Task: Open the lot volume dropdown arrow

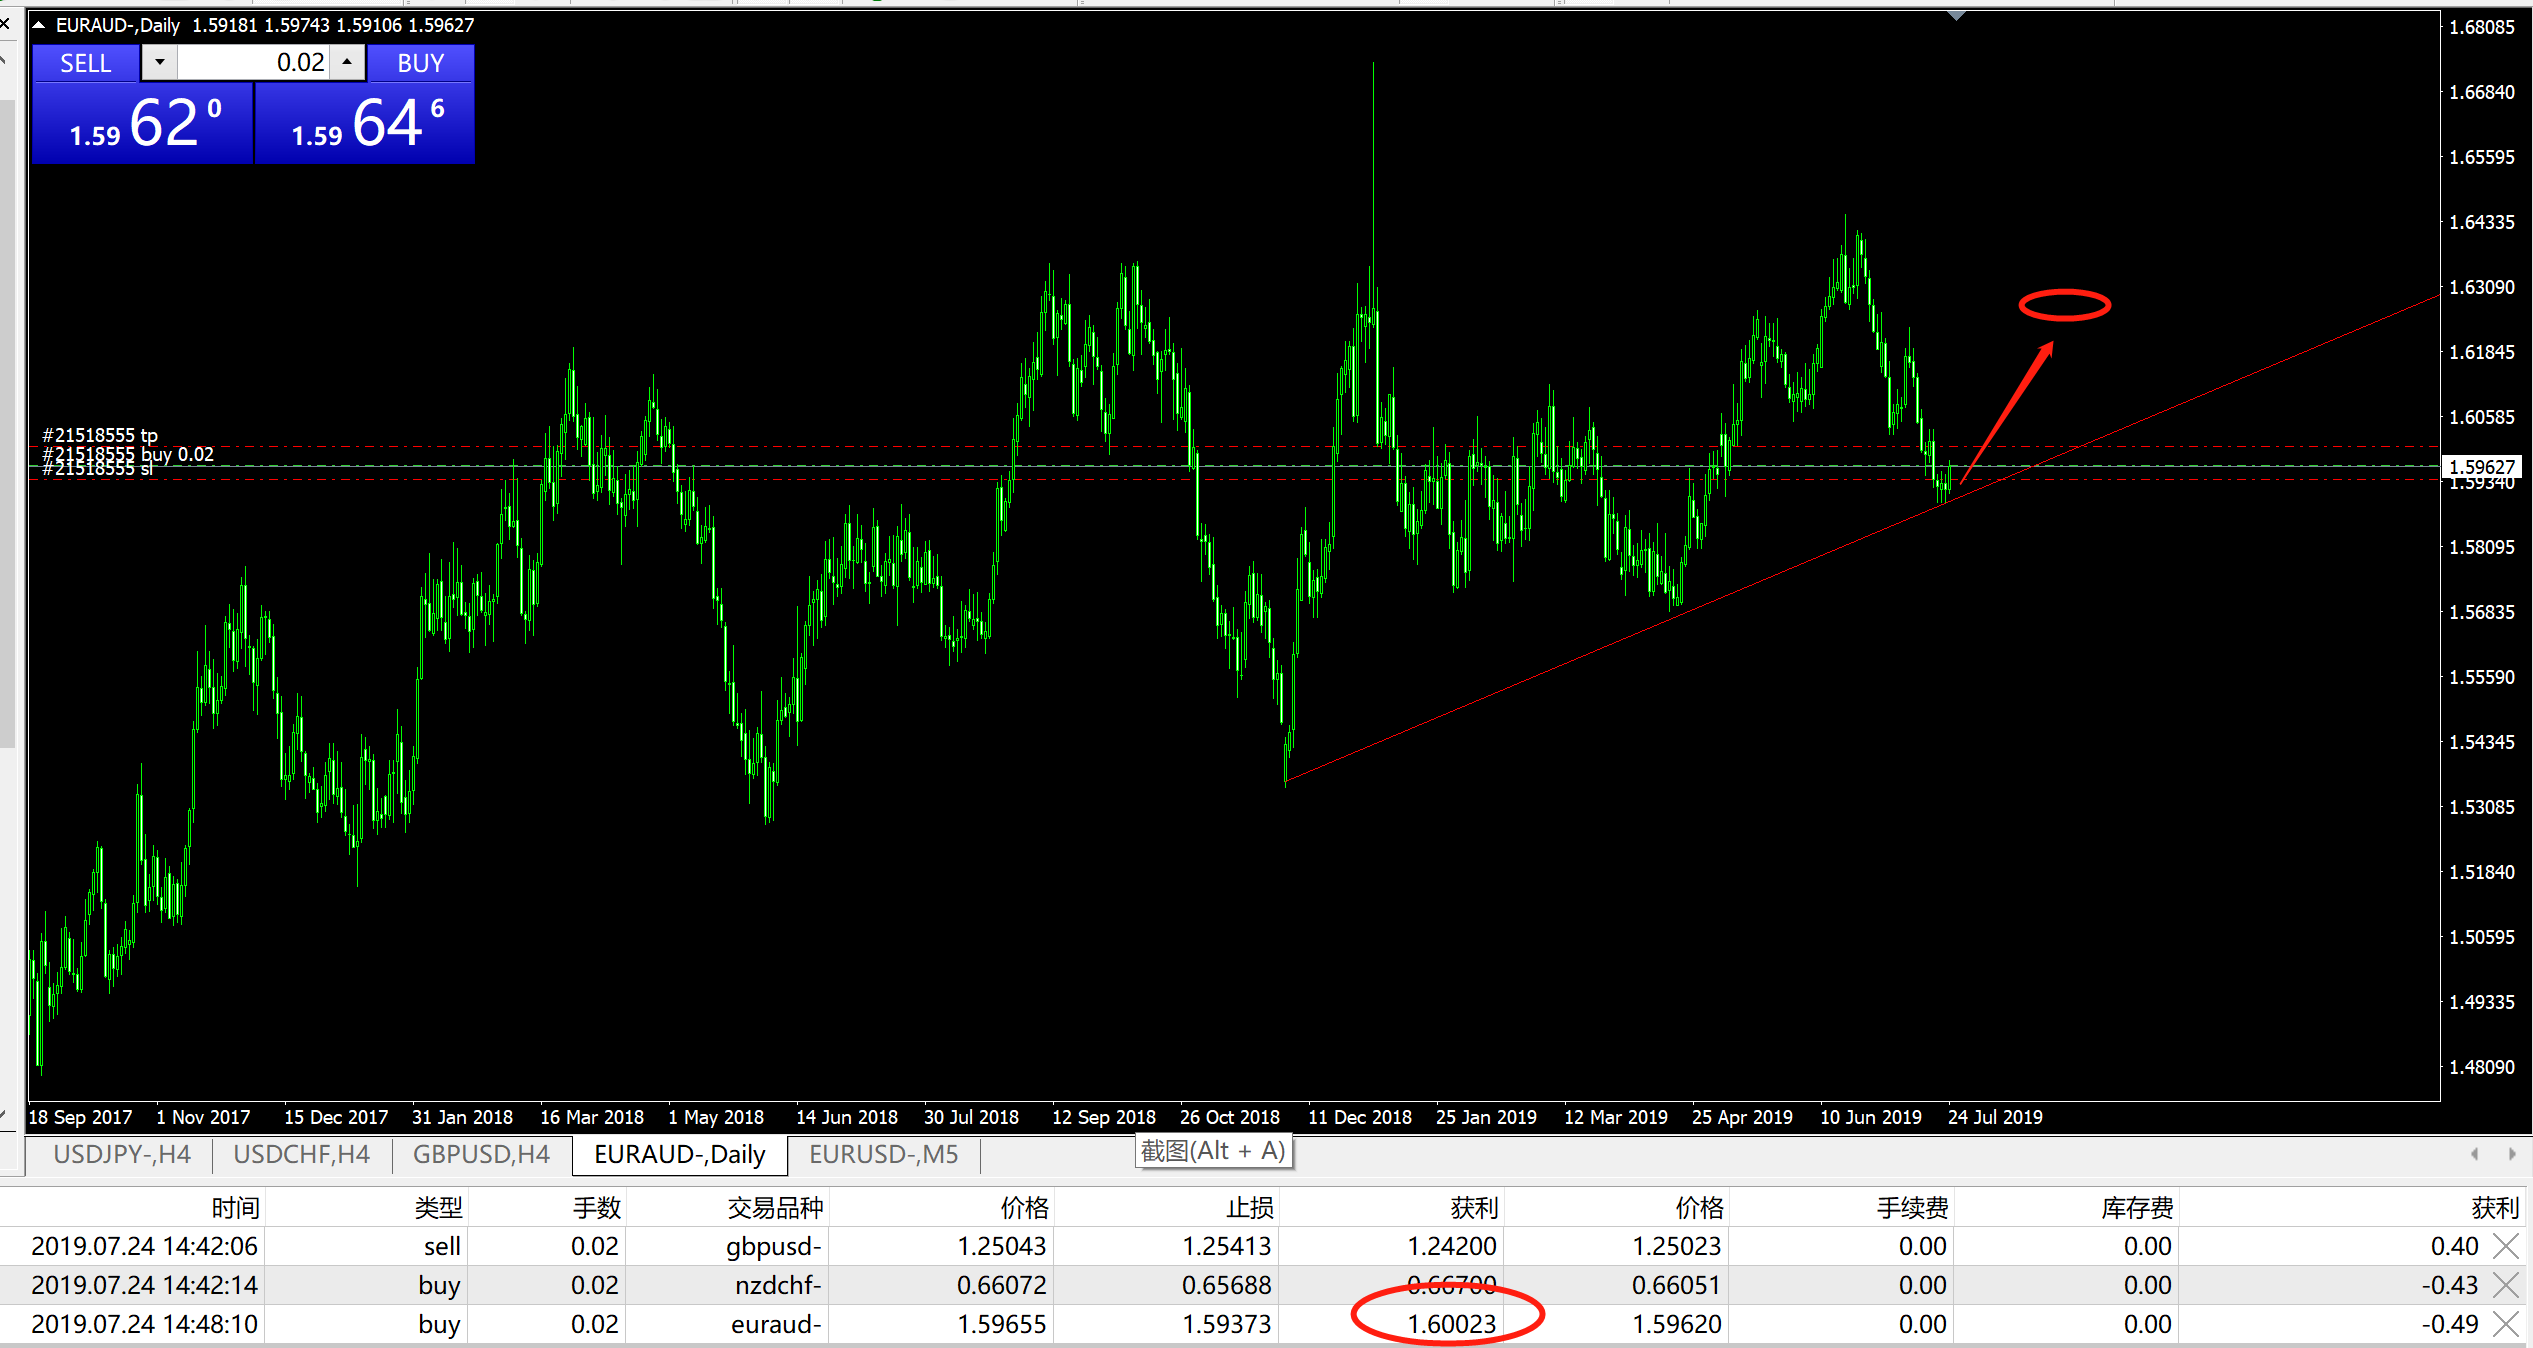Action: 159,62
